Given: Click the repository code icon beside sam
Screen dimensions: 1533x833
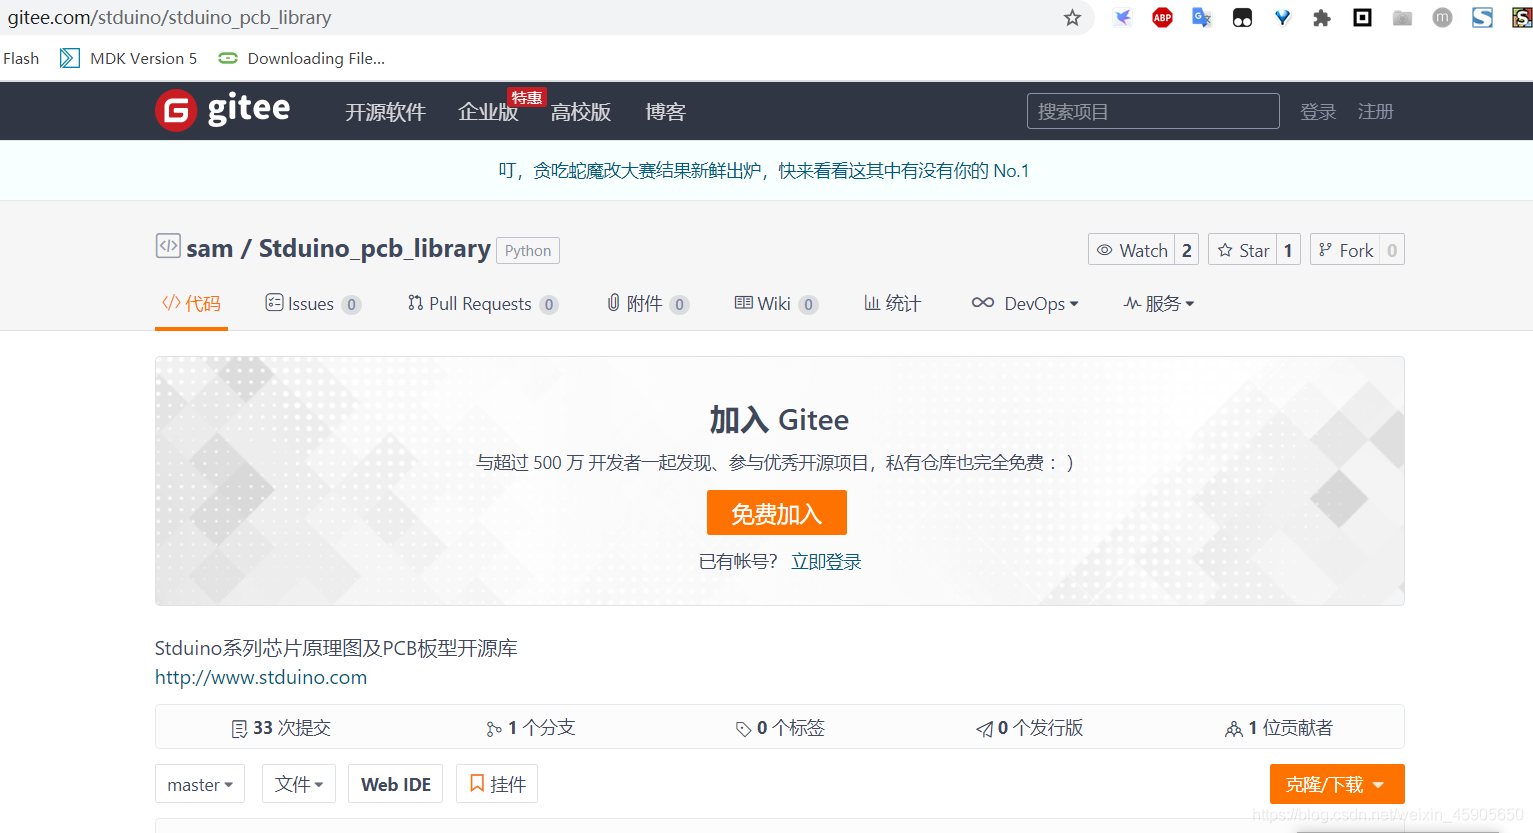Looking at the screenshot, I should click(168, 246).
